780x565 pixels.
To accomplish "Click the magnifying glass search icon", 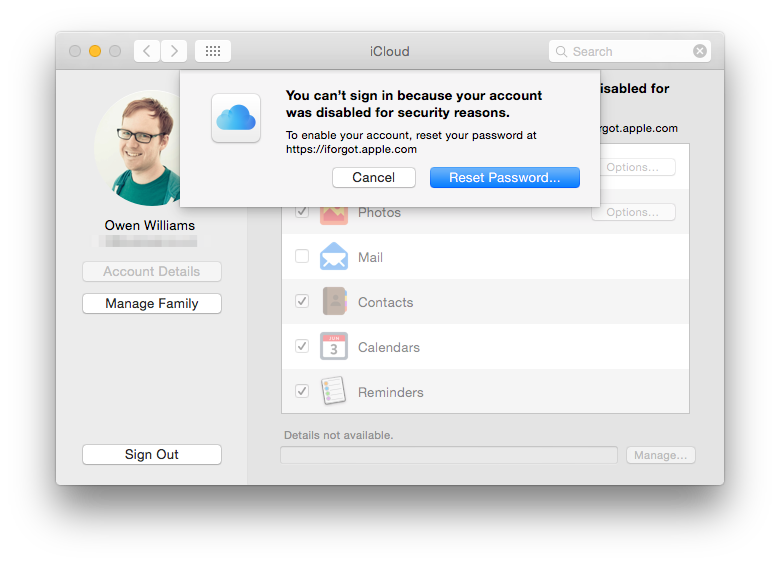I will tap(561, 52).
